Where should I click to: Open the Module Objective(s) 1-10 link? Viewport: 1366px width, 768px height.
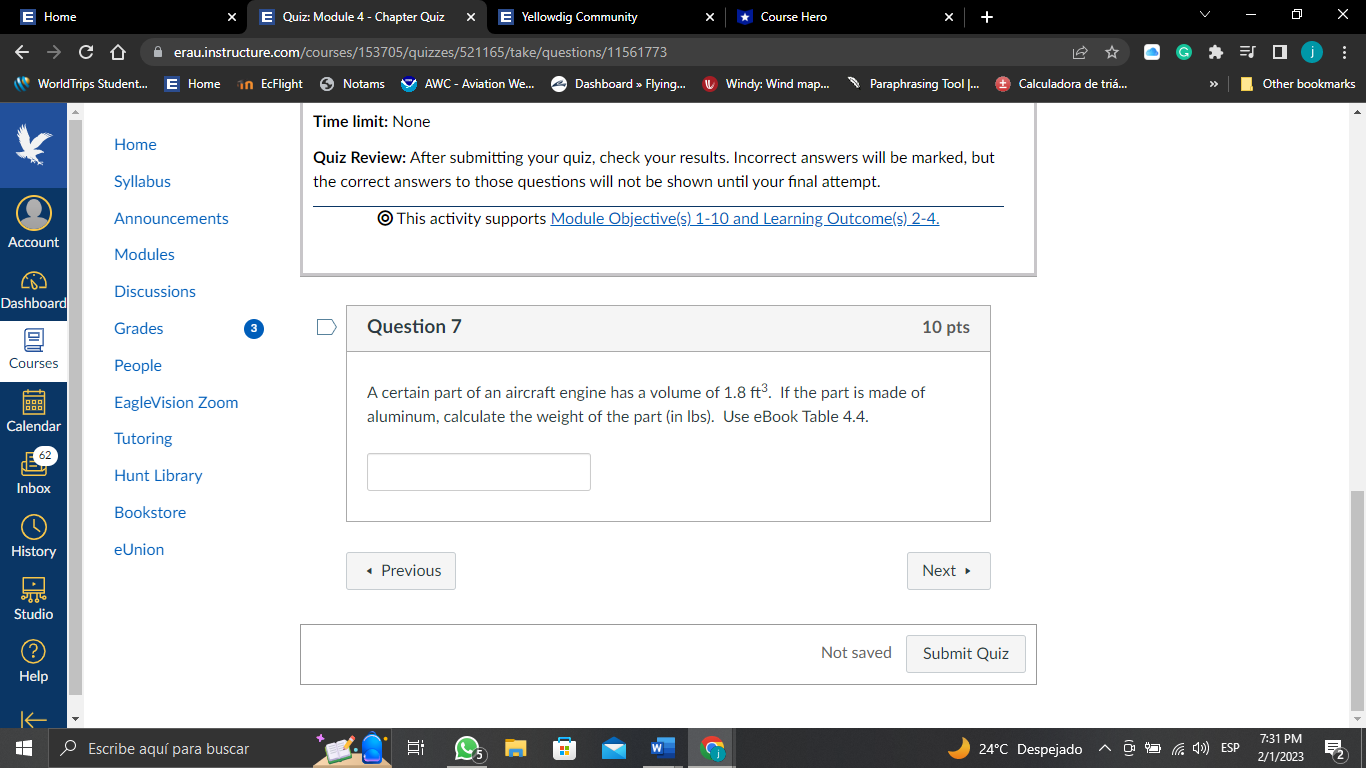pyautogui.click(x=744, y=218)
